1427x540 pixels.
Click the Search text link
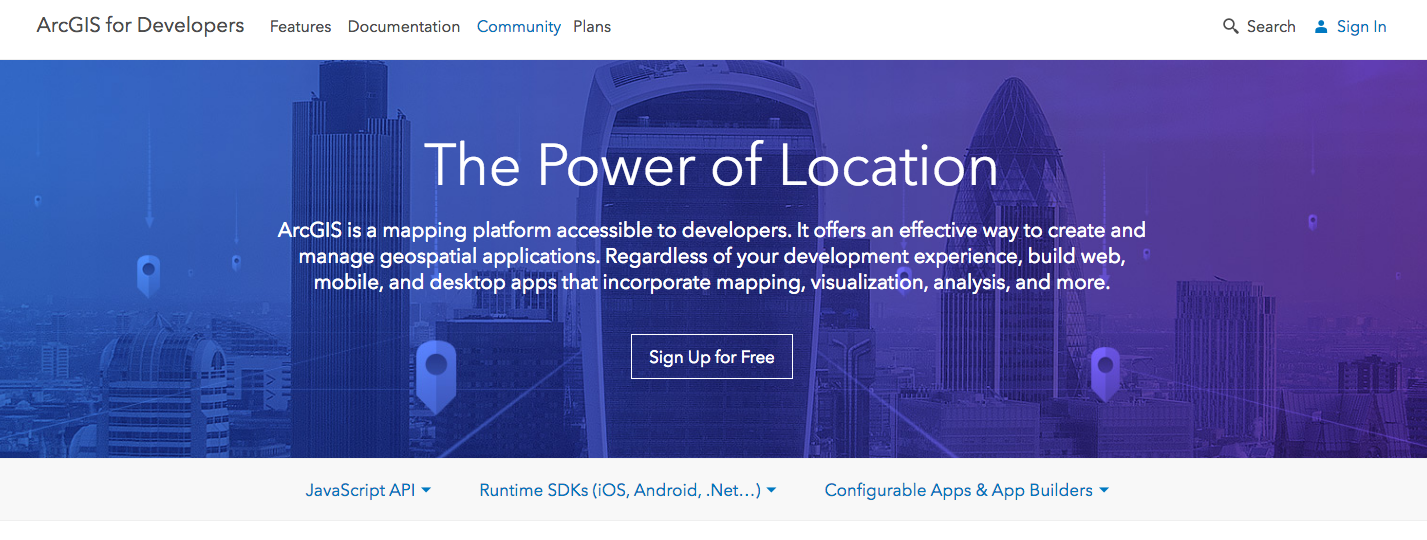click(x=1271, y=27)
